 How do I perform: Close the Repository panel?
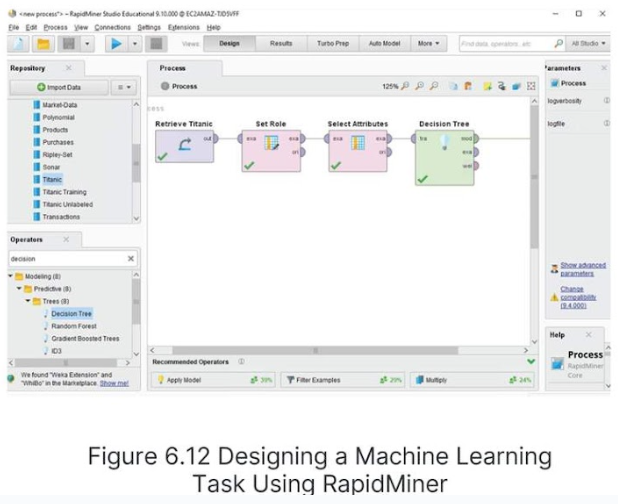tap(69, 68)
